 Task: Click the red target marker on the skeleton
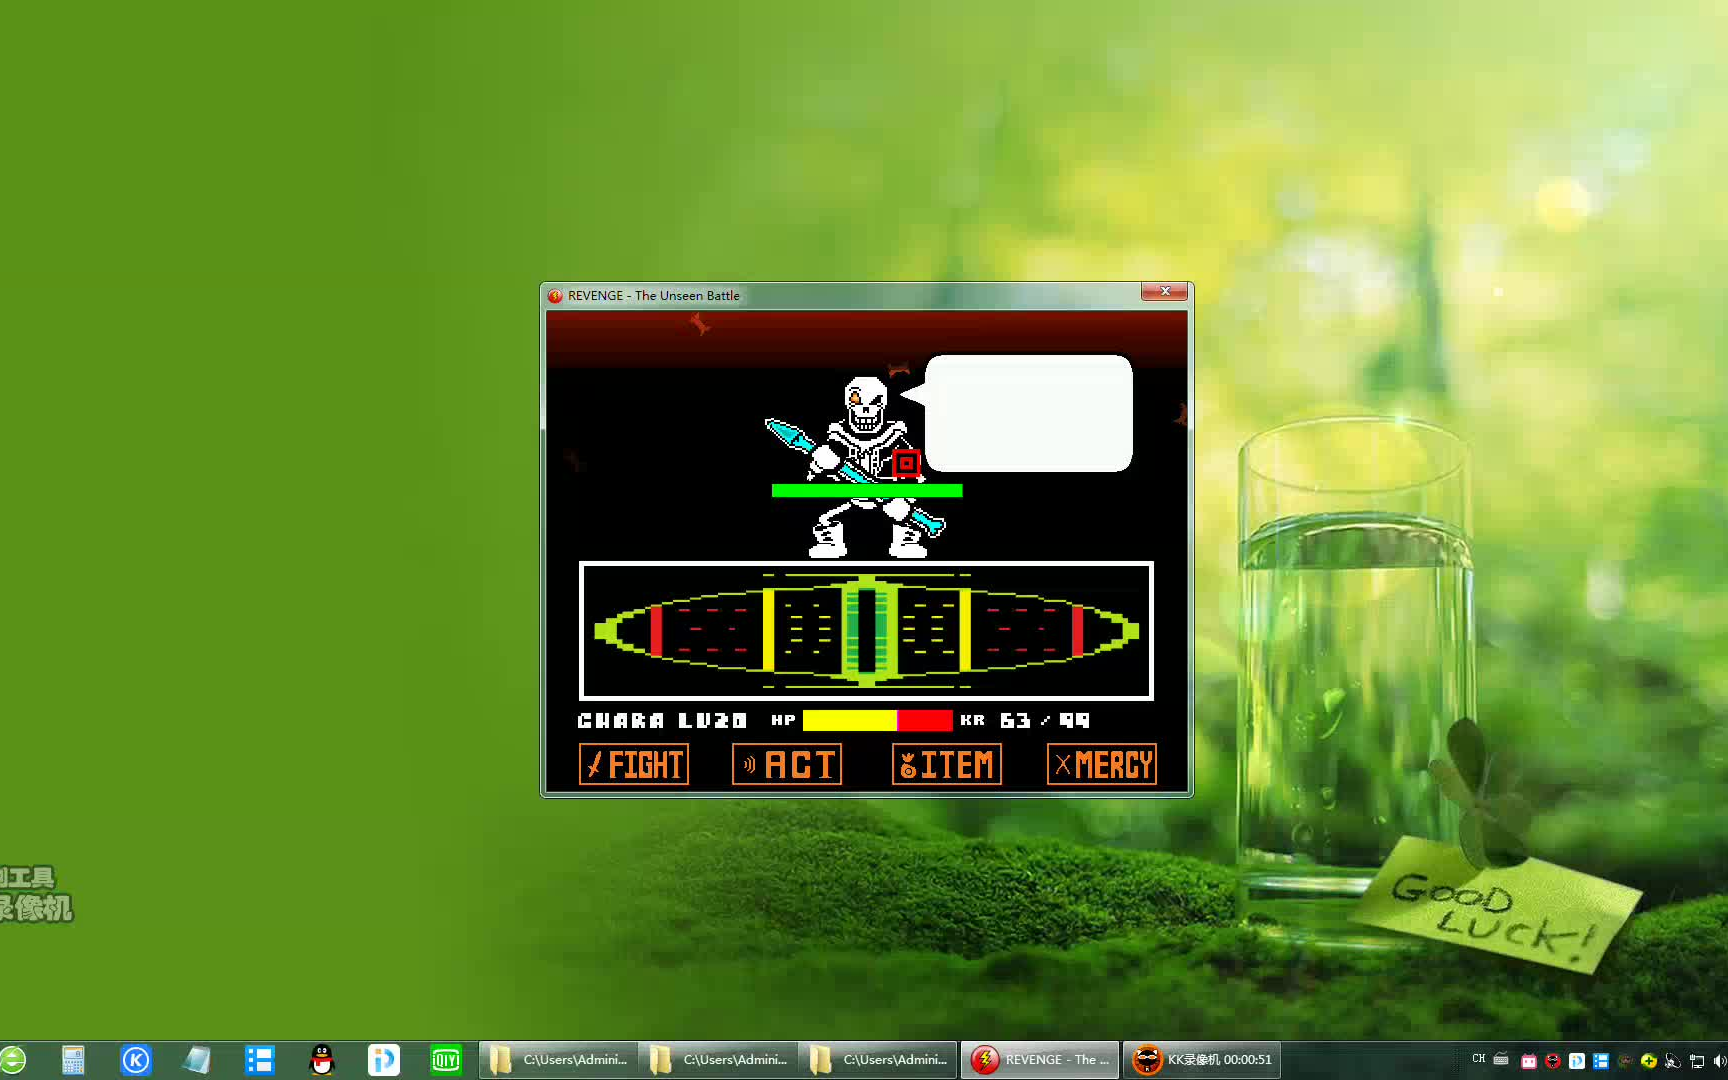pyautogui.click(x=906, y=463)
